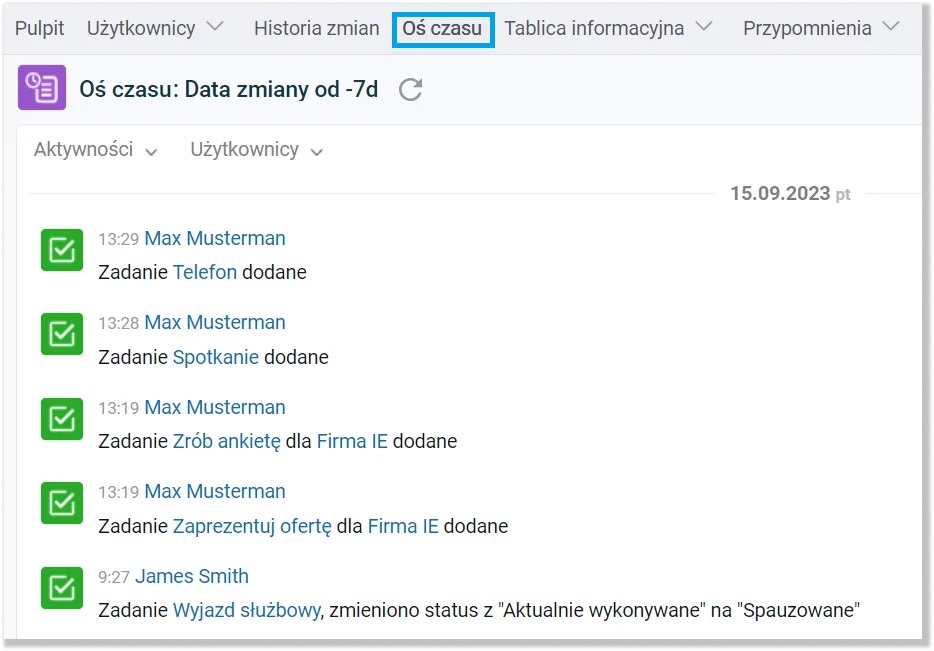Expand the Tablica informacyjna menu
The width and height of the screenshot is (934, 651).
tap(596, 28)
